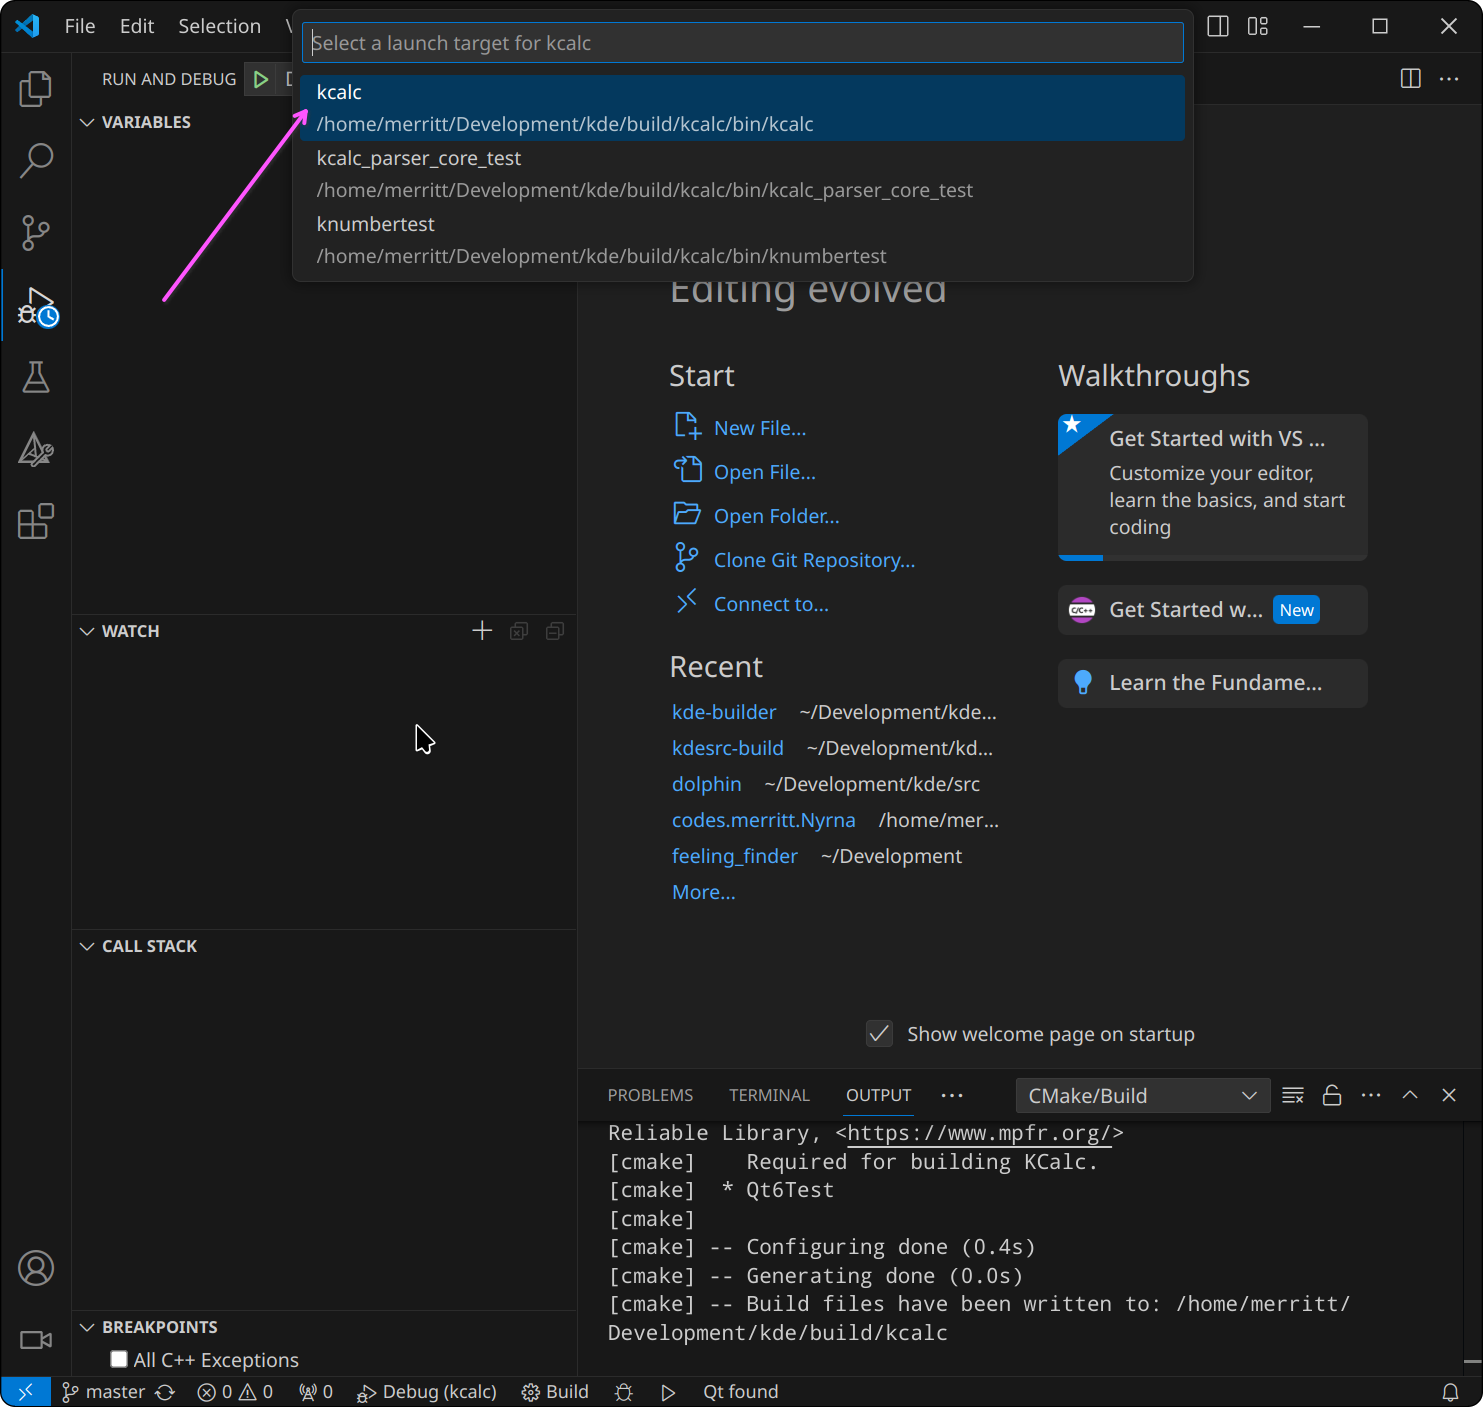Select kcalc_parser_core_test launch target
The width and height of the screenshot is (1483, 1407).
(x=743, y=174)
